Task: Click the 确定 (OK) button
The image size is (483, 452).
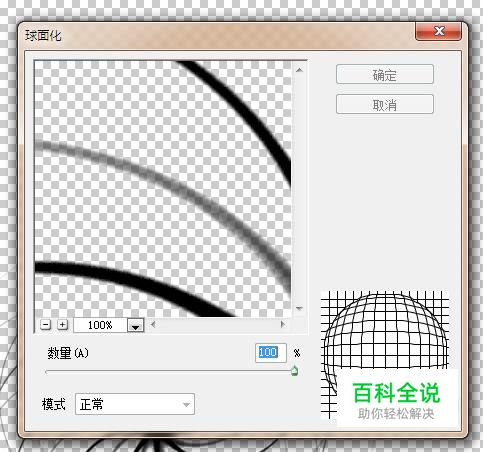Action: tap(385, 74)
